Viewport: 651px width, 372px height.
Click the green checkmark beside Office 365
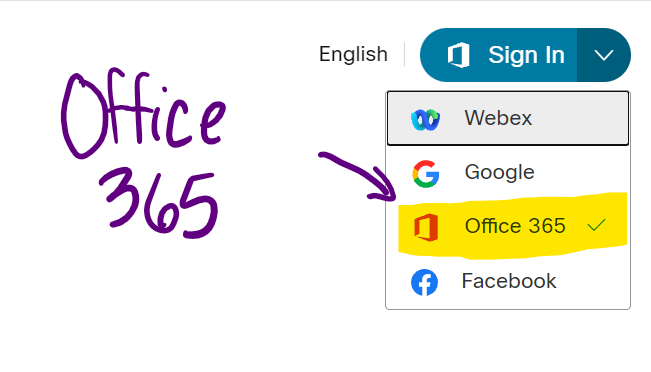(x=597, y=225)
